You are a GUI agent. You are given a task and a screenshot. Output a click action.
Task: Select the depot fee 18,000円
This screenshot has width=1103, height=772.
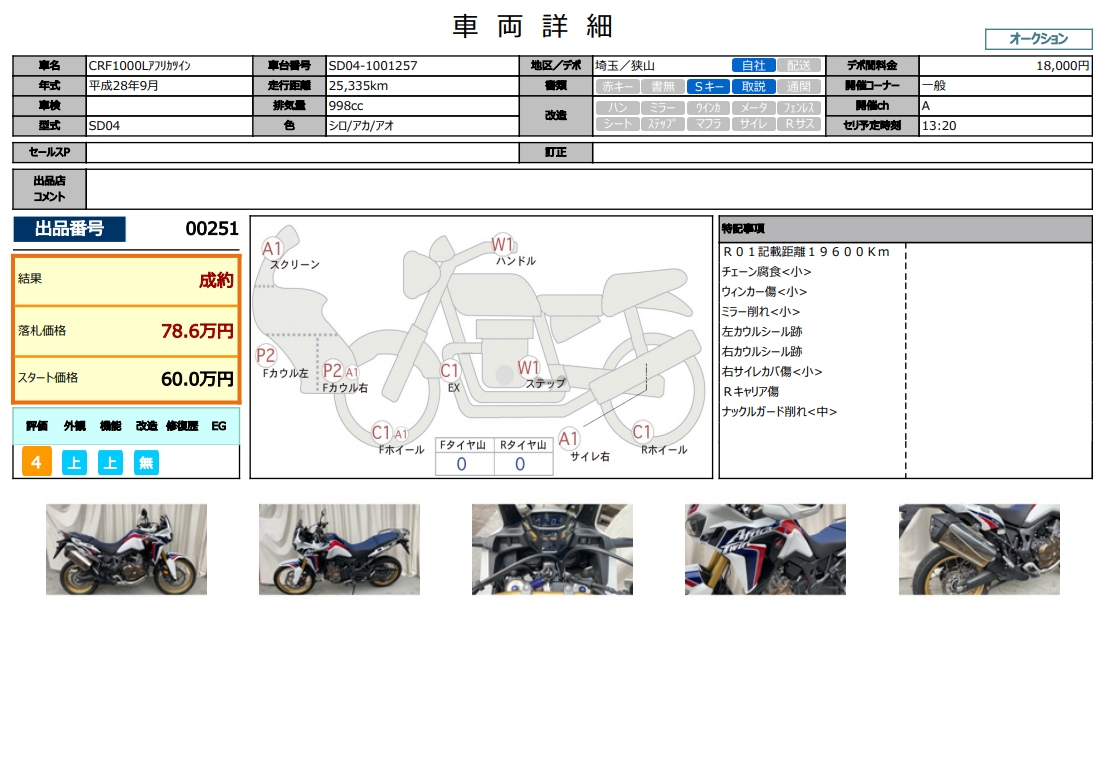click(x=1062, y=65)
